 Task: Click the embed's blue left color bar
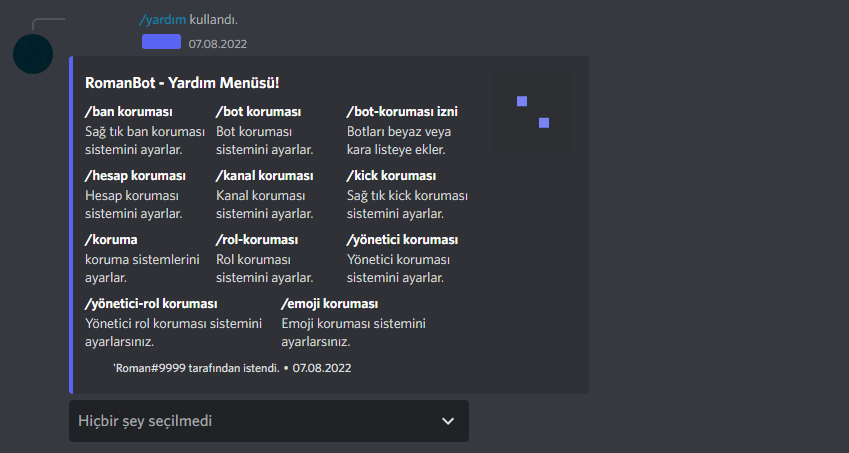(x=71, y=225)
